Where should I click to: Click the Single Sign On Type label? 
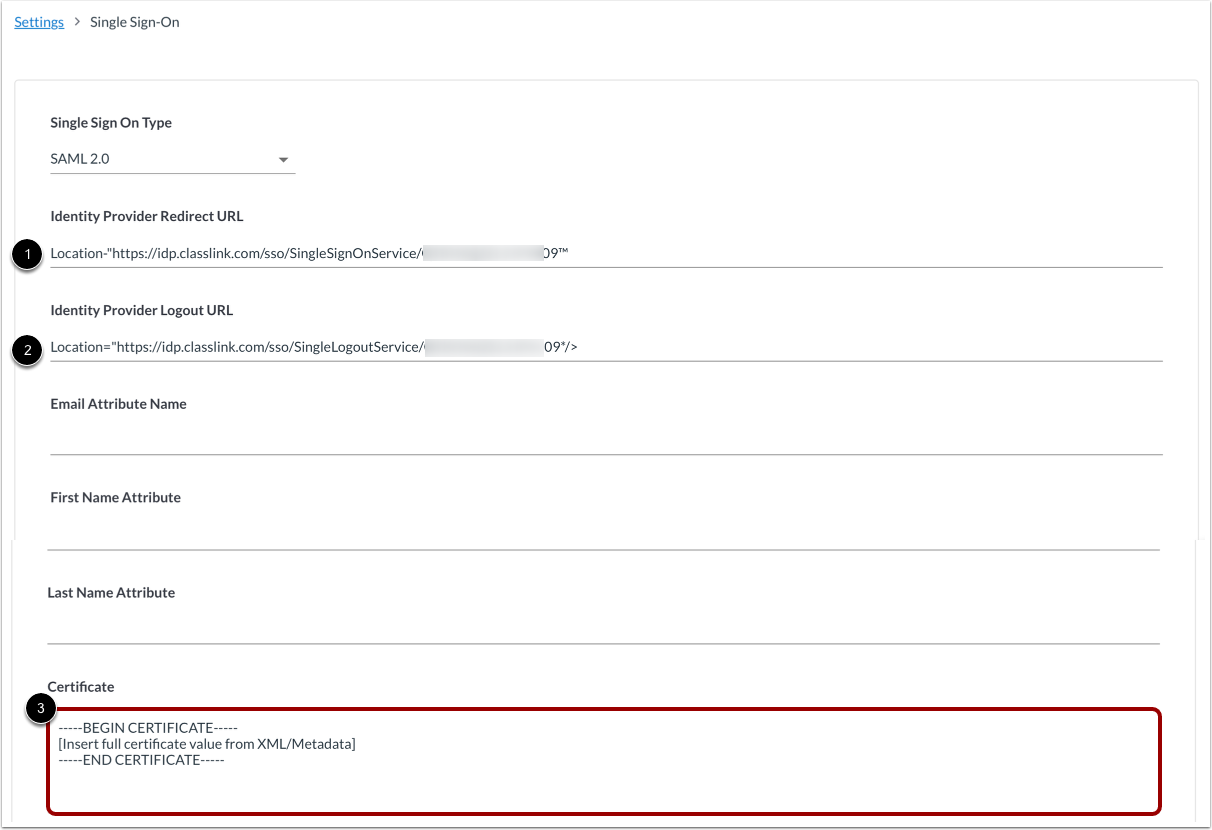click(111, 122)
